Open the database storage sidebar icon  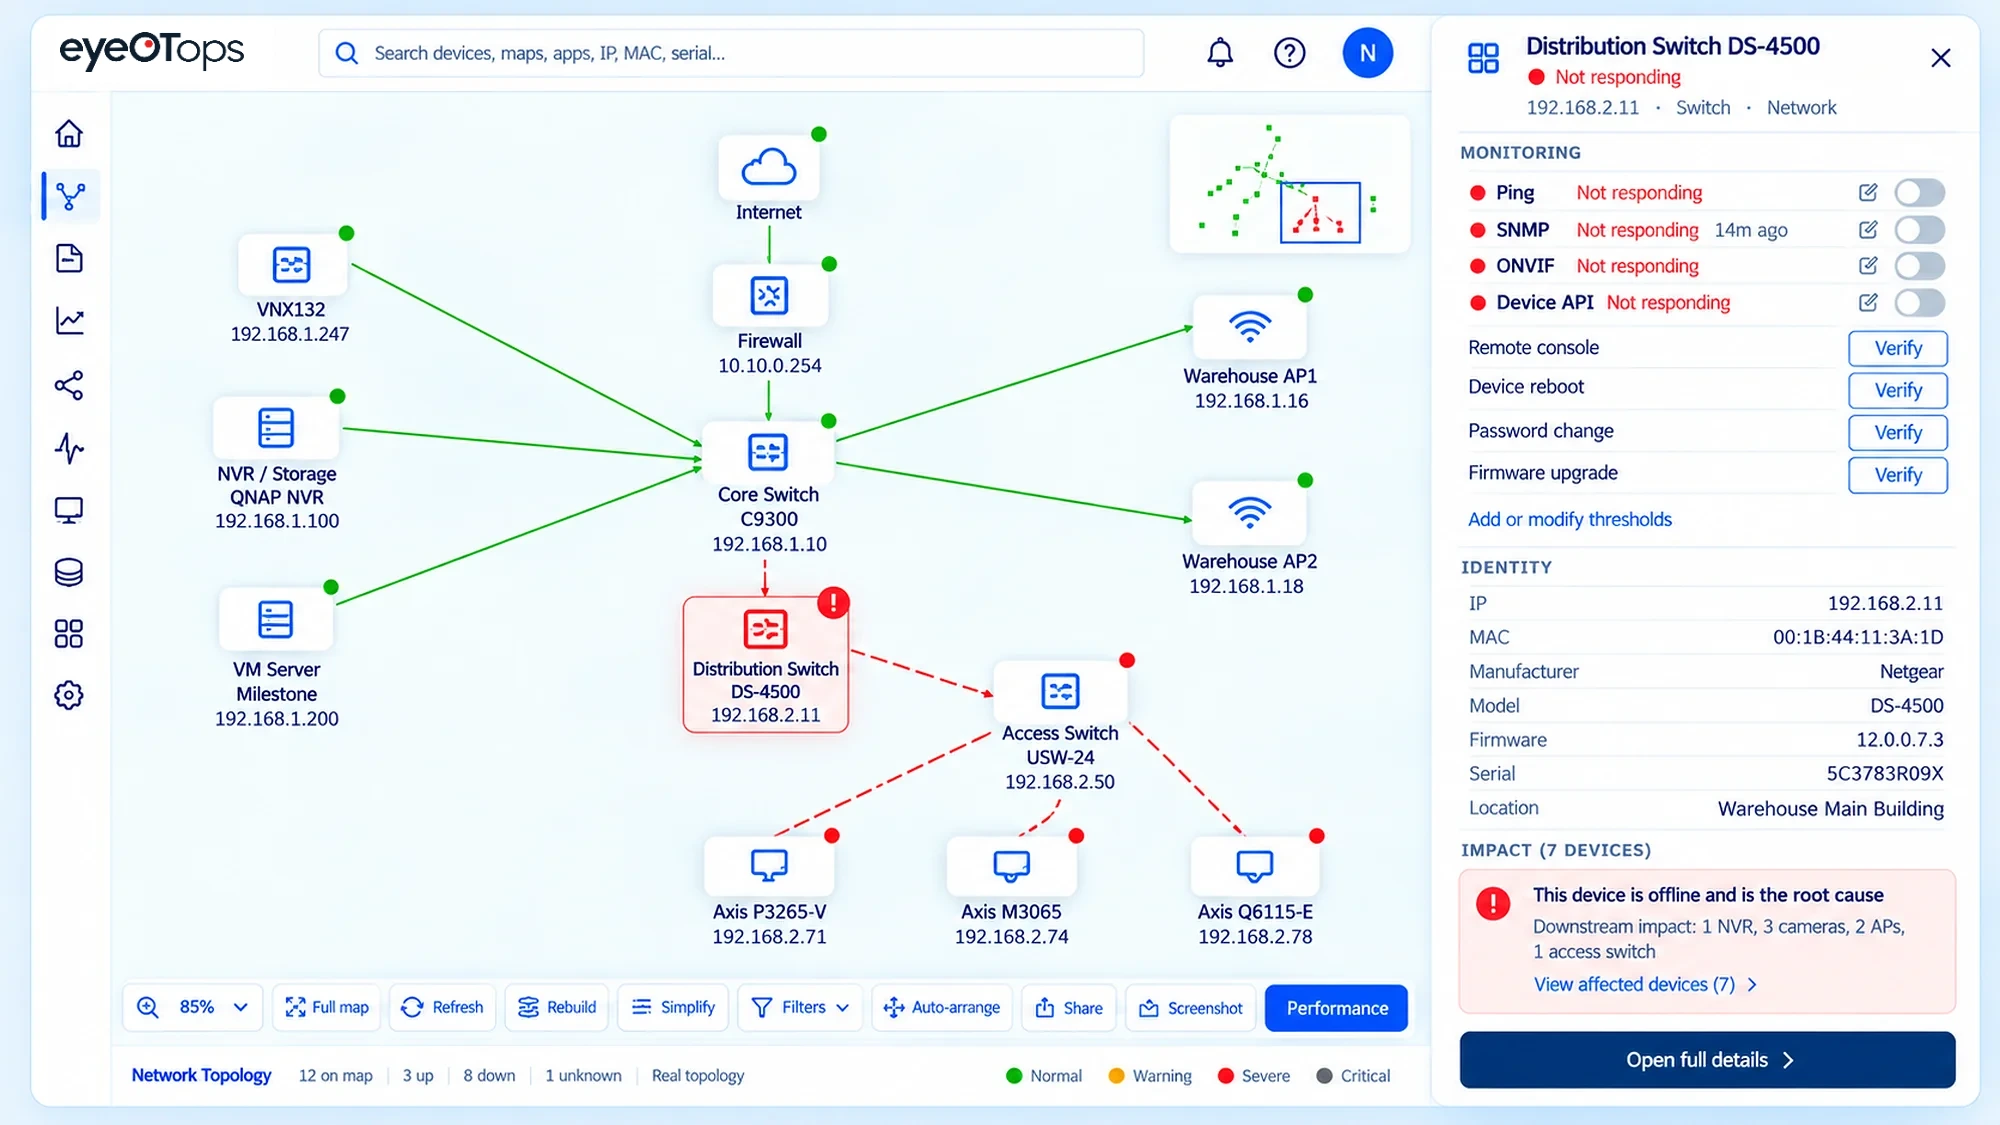pos(69,572)
